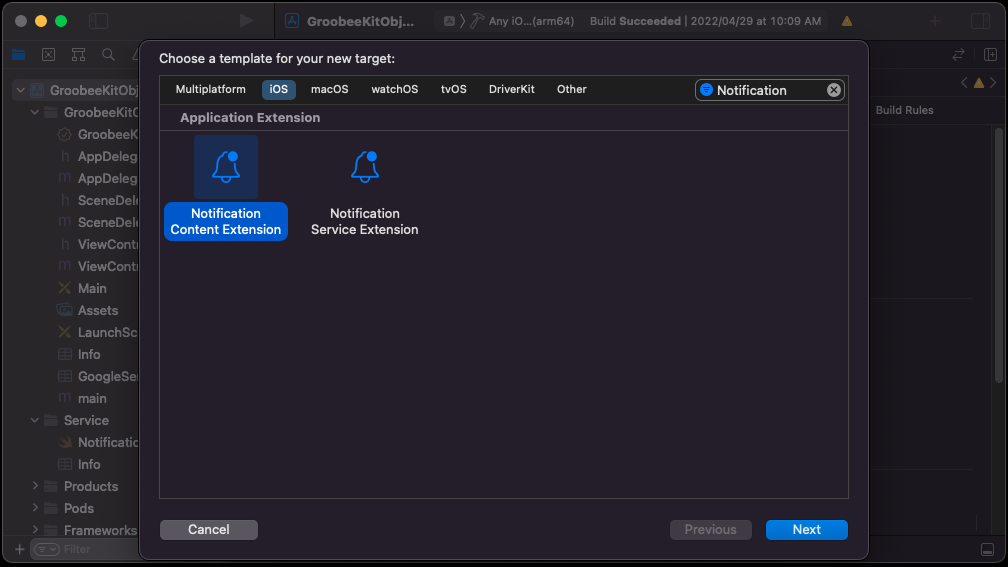1008x567 pixels.
Task: Select the LaunchScreen file
Action: pos(98,332)
